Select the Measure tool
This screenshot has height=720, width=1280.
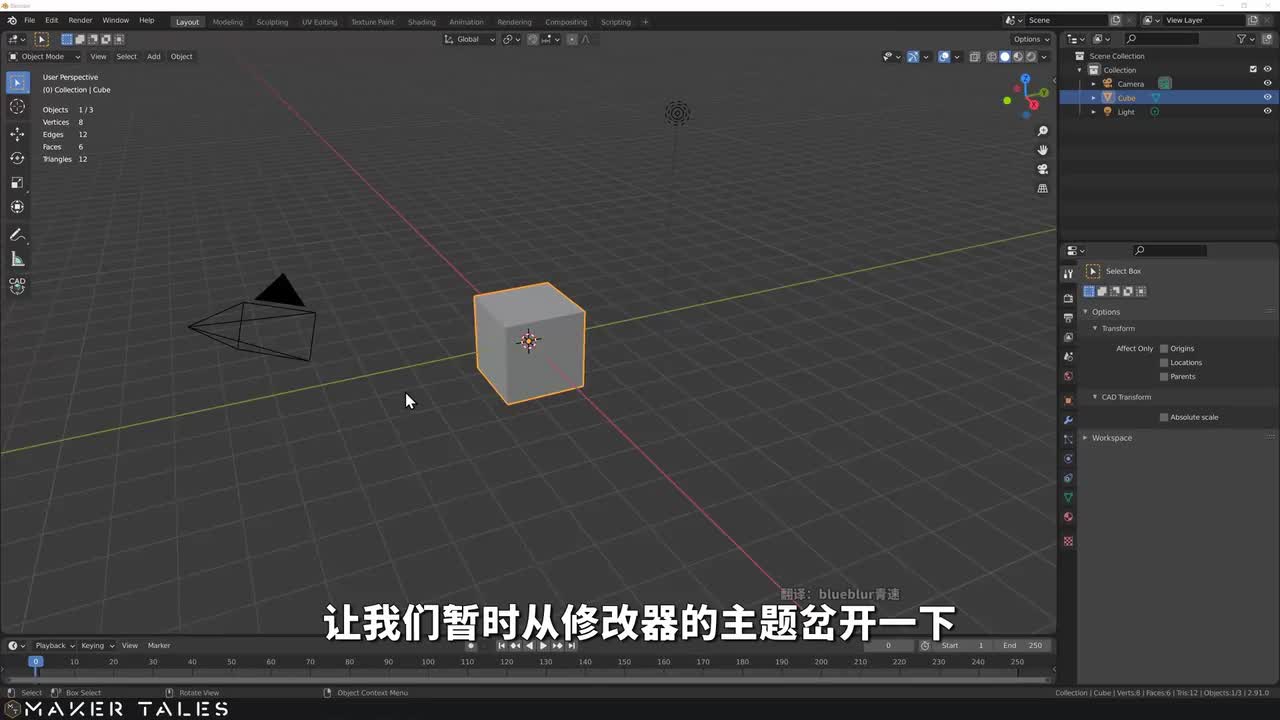17,259
